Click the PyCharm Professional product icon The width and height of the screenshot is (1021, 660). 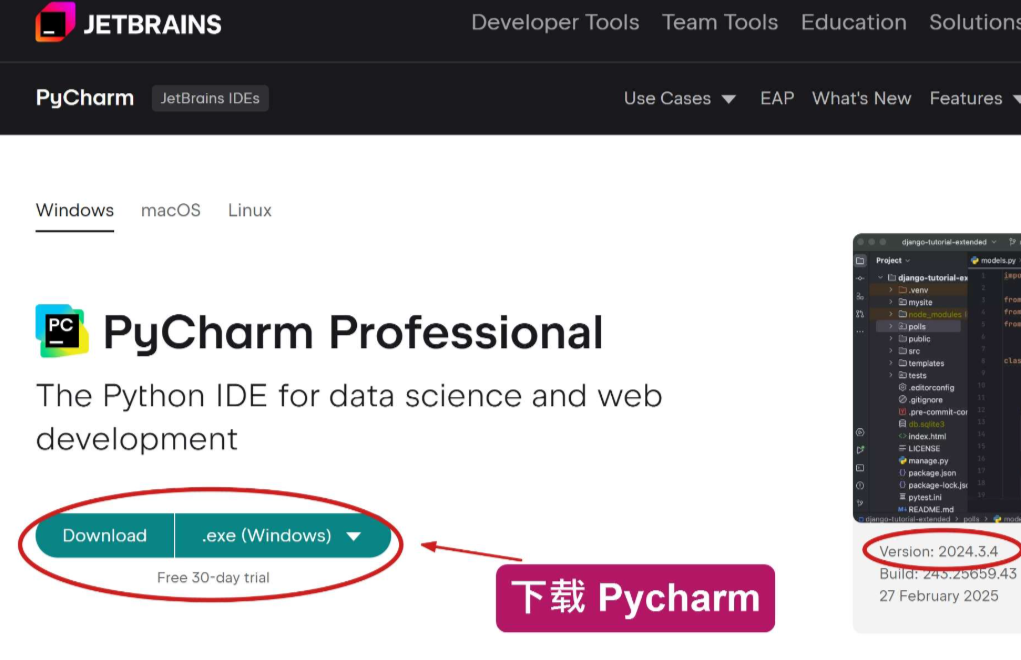coord(62,331)
